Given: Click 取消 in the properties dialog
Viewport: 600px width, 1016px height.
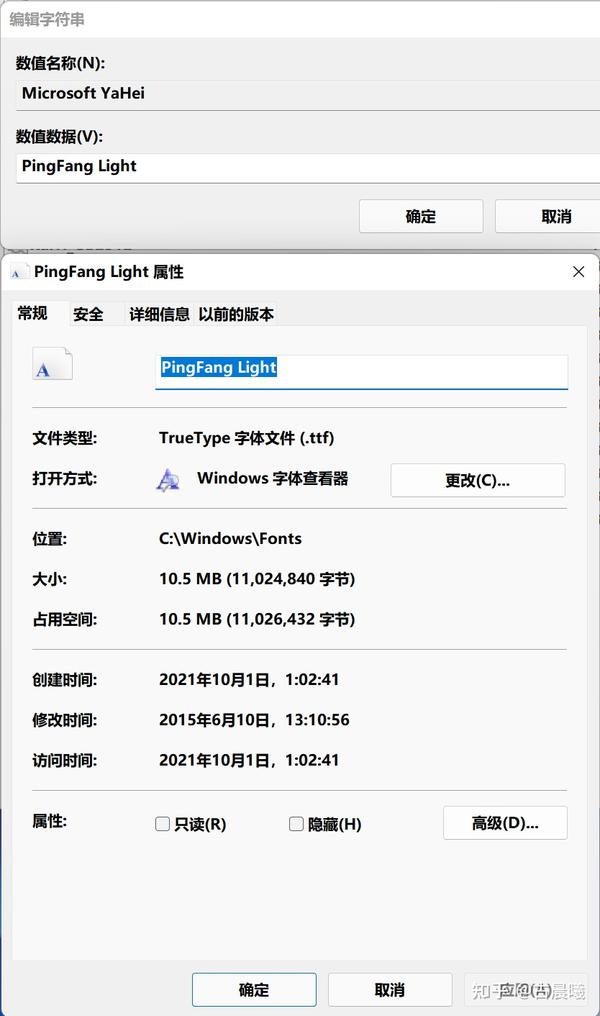Looking at the screenshot, I should tap(390, 989).
